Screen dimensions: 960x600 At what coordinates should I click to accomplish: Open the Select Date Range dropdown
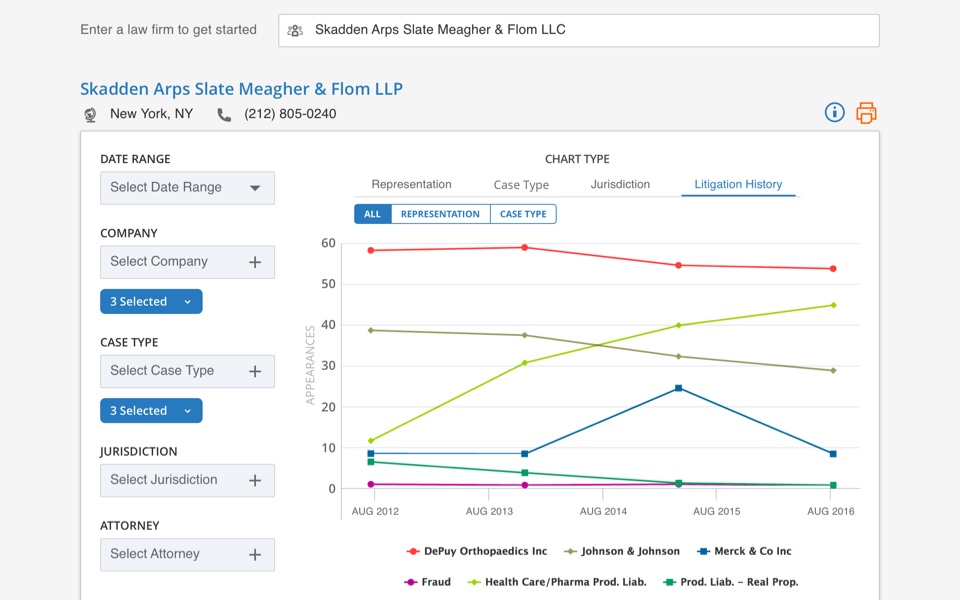pos(187,188)
